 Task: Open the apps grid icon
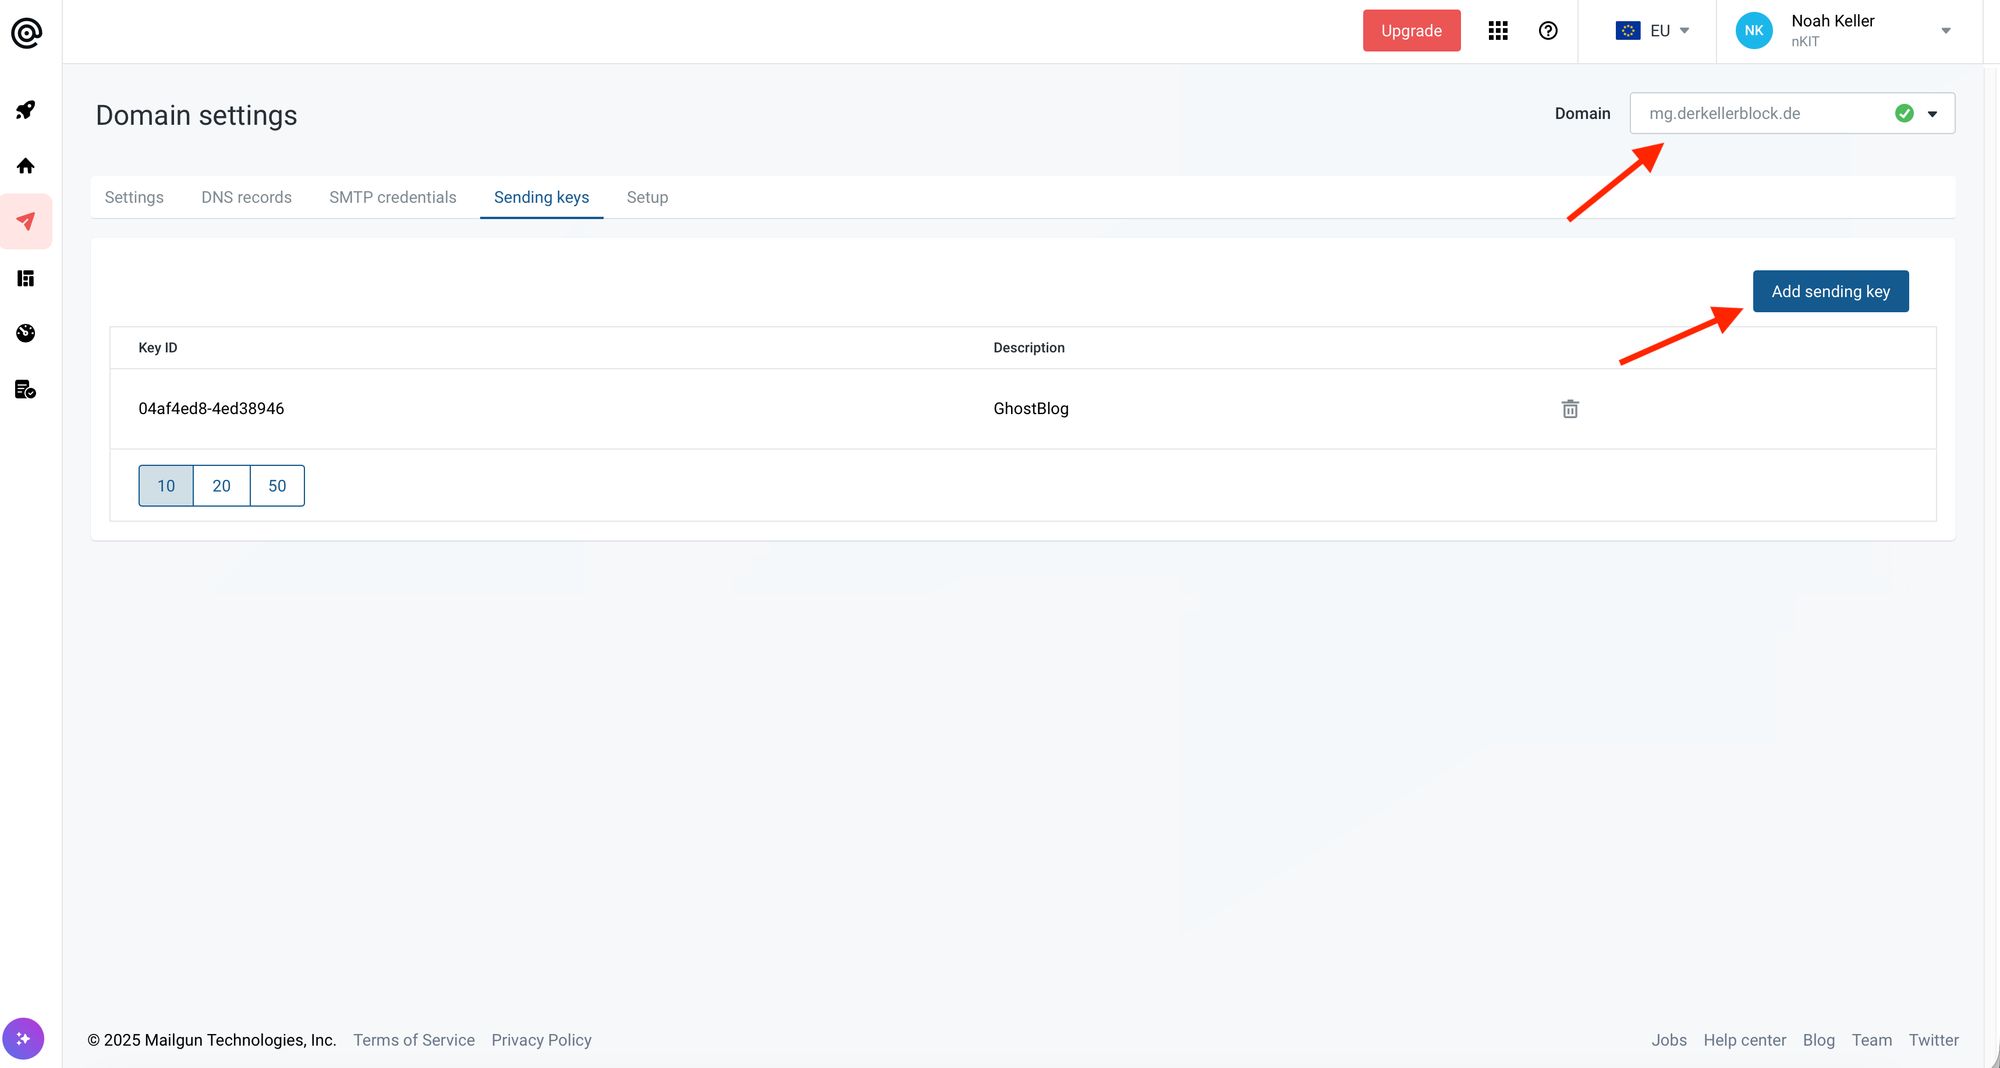[1498, 31]
